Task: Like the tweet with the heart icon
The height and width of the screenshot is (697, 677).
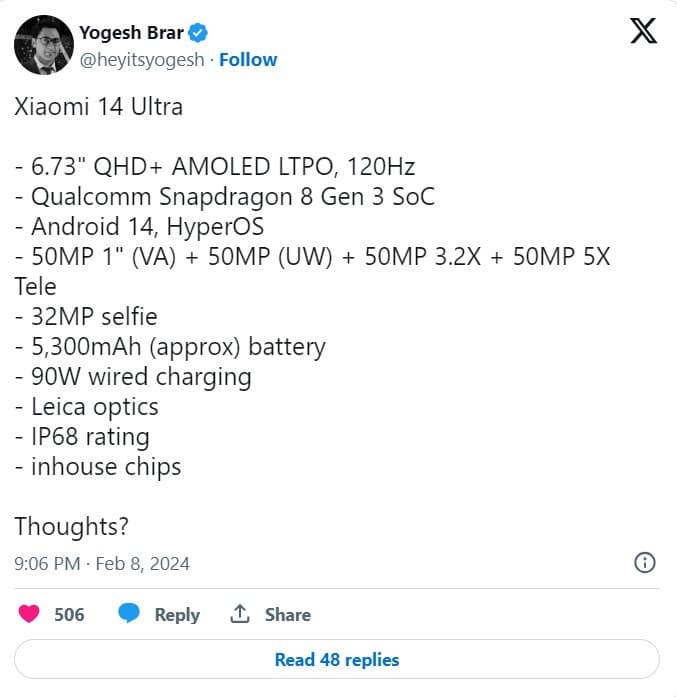Action: coord(30,614)
